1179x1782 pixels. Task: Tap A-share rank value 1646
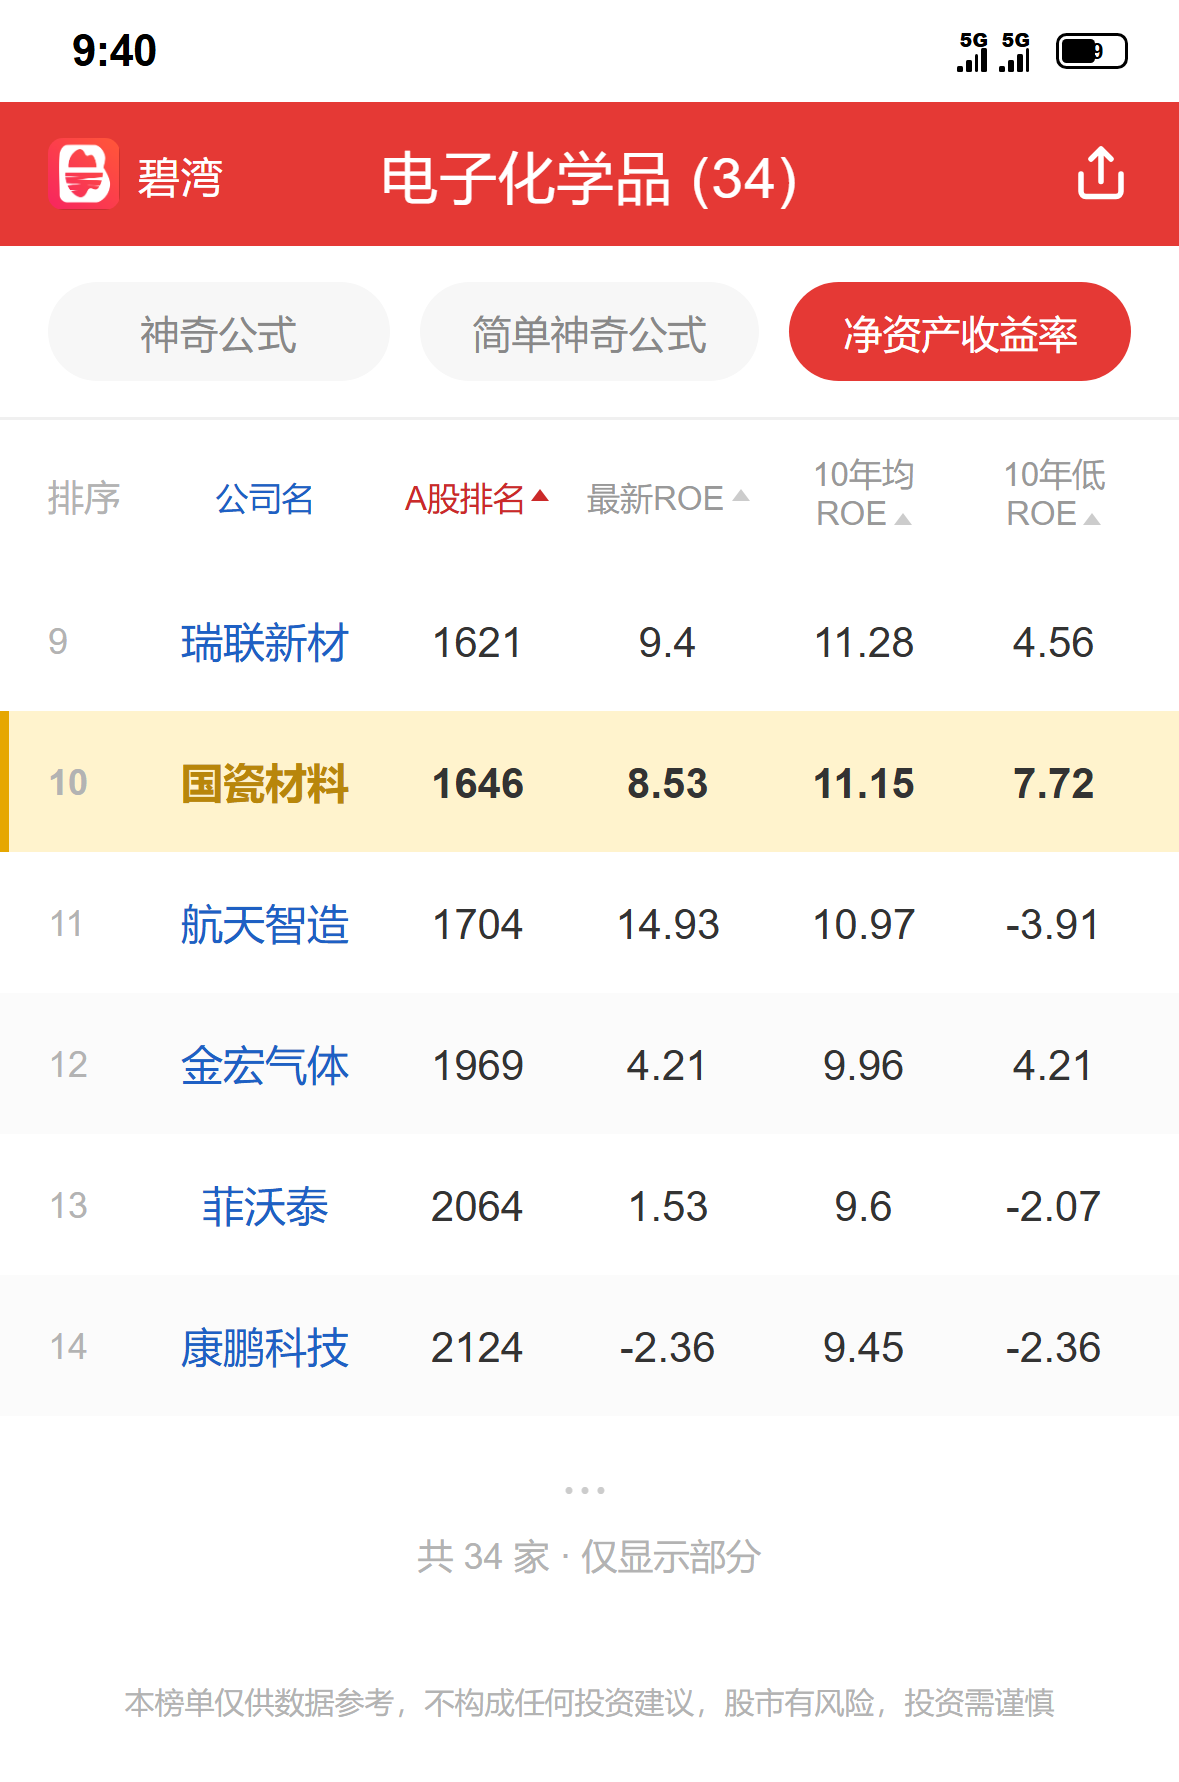click(x=477, y=784)
